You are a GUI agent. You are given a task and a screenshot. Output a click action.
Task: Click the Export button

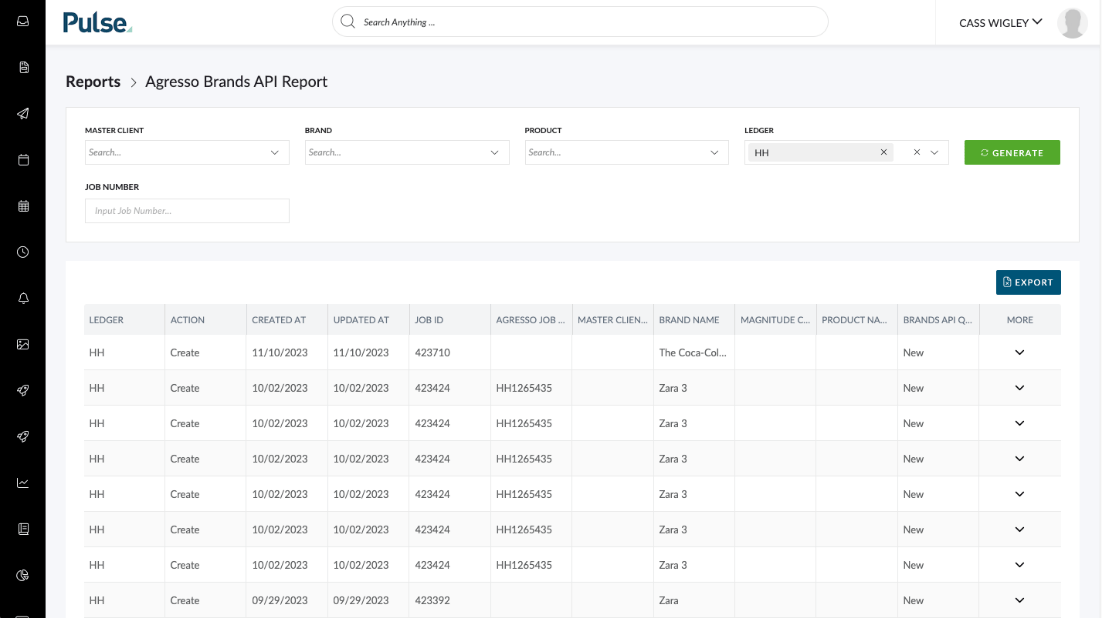coord(1028,282)
